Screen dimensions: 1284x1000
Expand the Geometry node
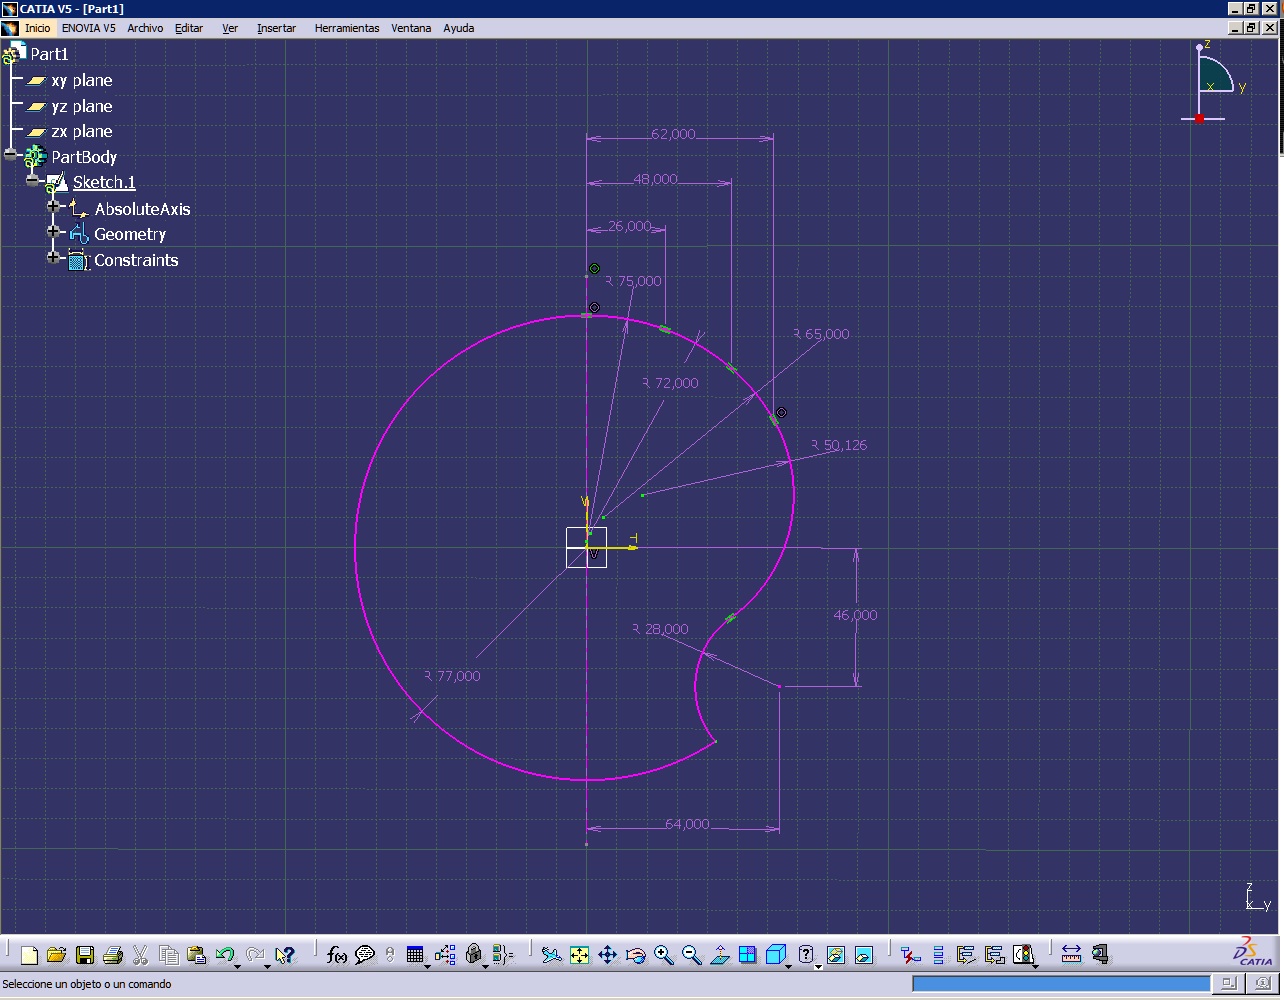54,231
